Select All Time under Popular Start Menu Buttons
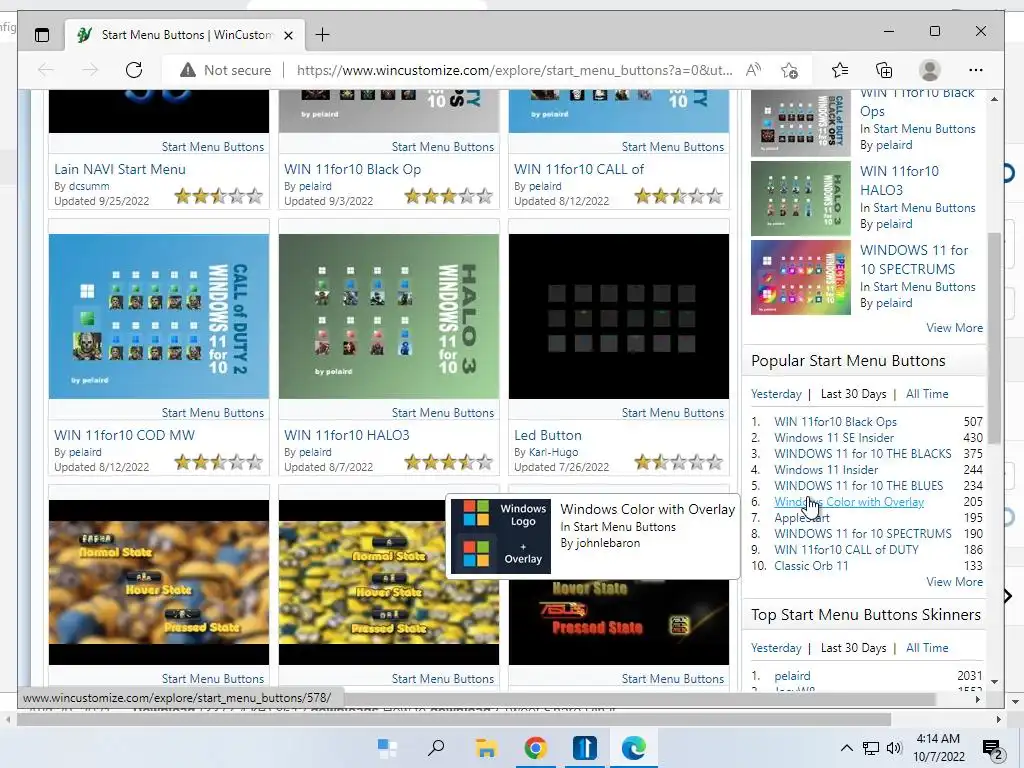The height and width of the screenshot is (768, 1024). 927,394
